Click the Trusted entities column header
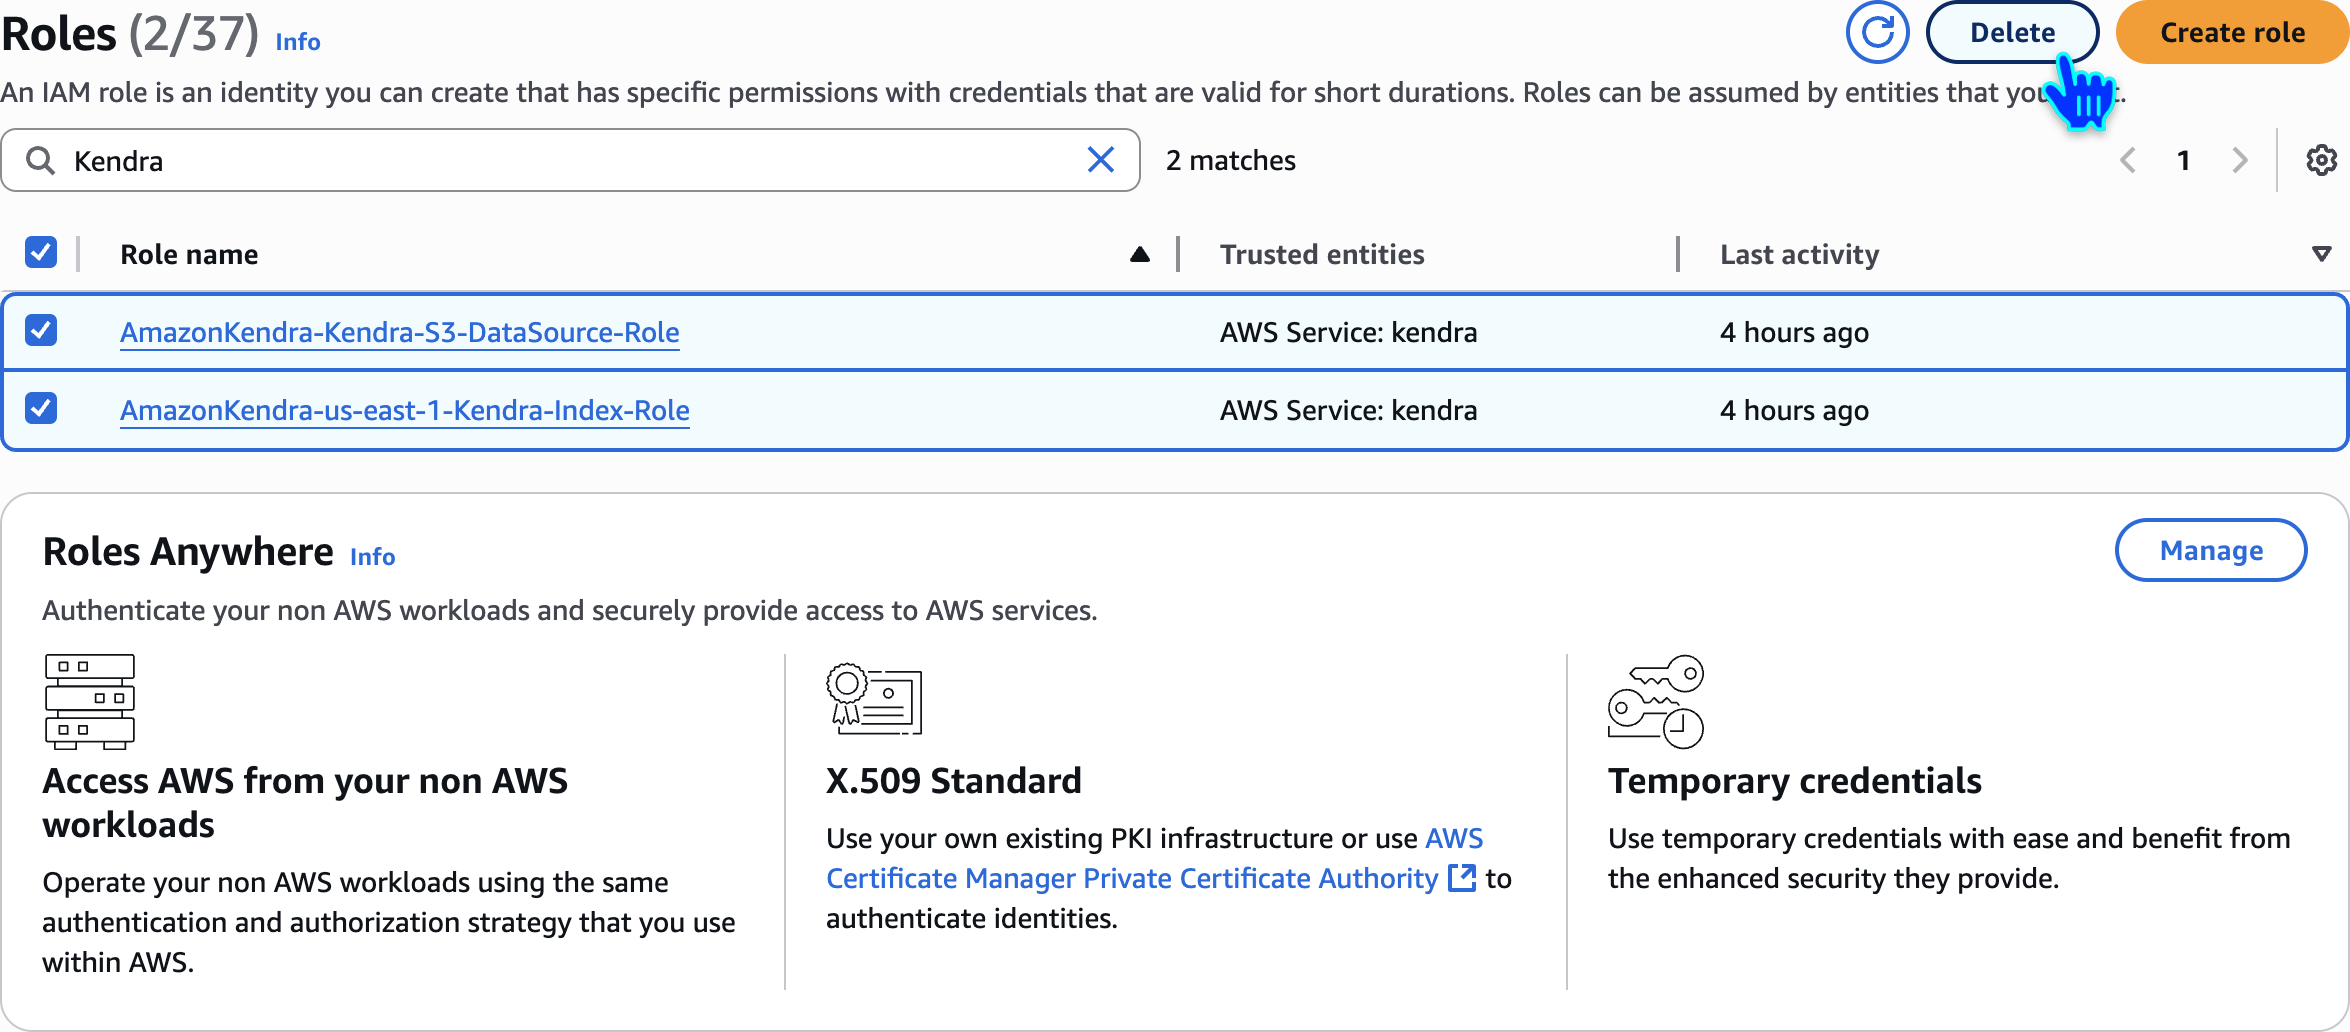2350x1032 pixels. coord(1322,254)
